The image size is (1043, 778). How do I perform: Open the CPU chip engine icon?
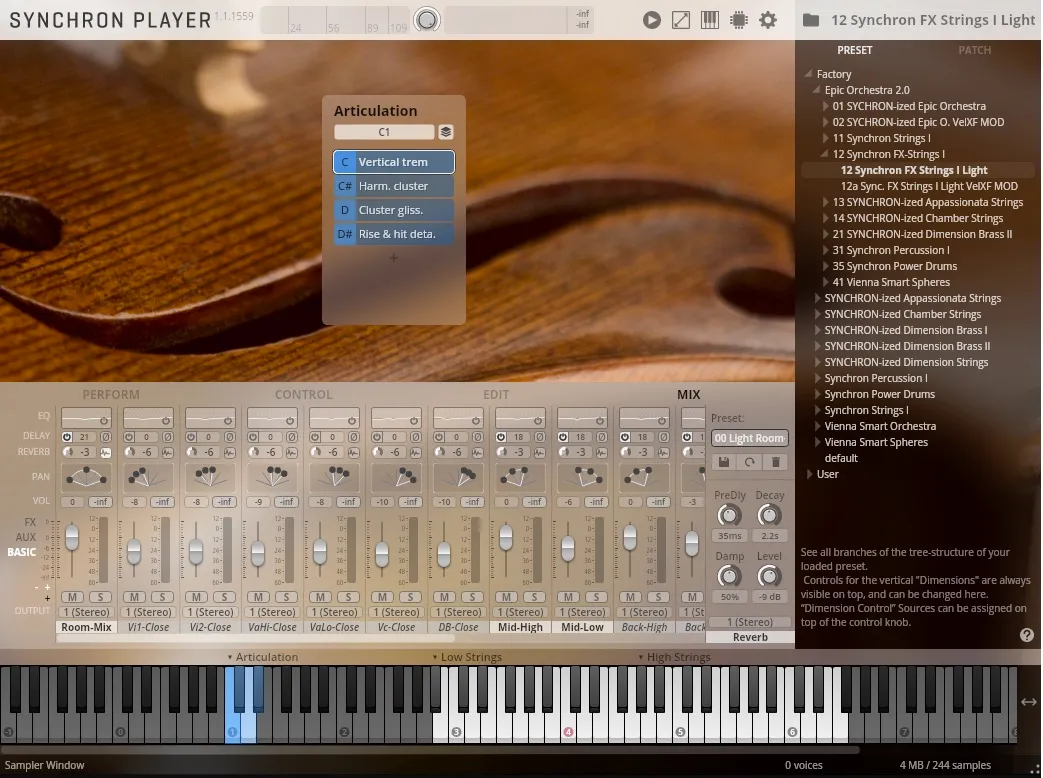[x=739, y=20]
